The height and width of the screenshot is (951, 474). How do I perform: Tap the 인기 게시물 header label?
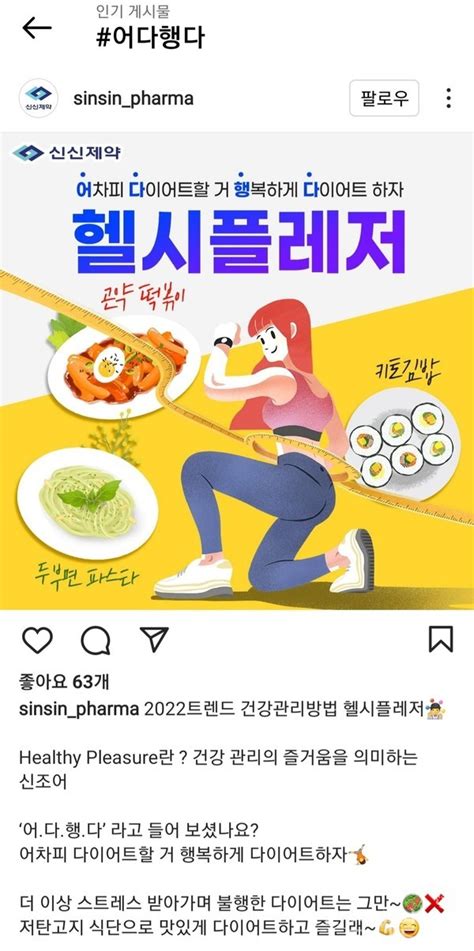(x=133, y=11)
